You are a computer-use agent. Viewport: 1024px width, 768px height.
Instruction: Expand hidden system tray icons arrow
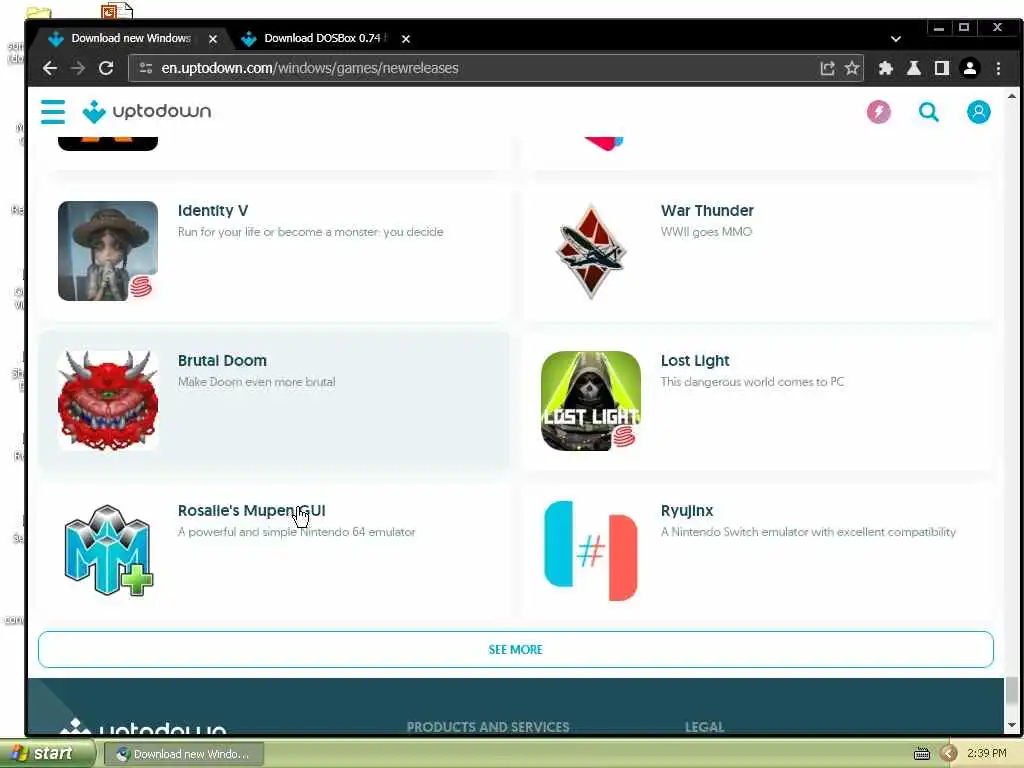(949, 754)
